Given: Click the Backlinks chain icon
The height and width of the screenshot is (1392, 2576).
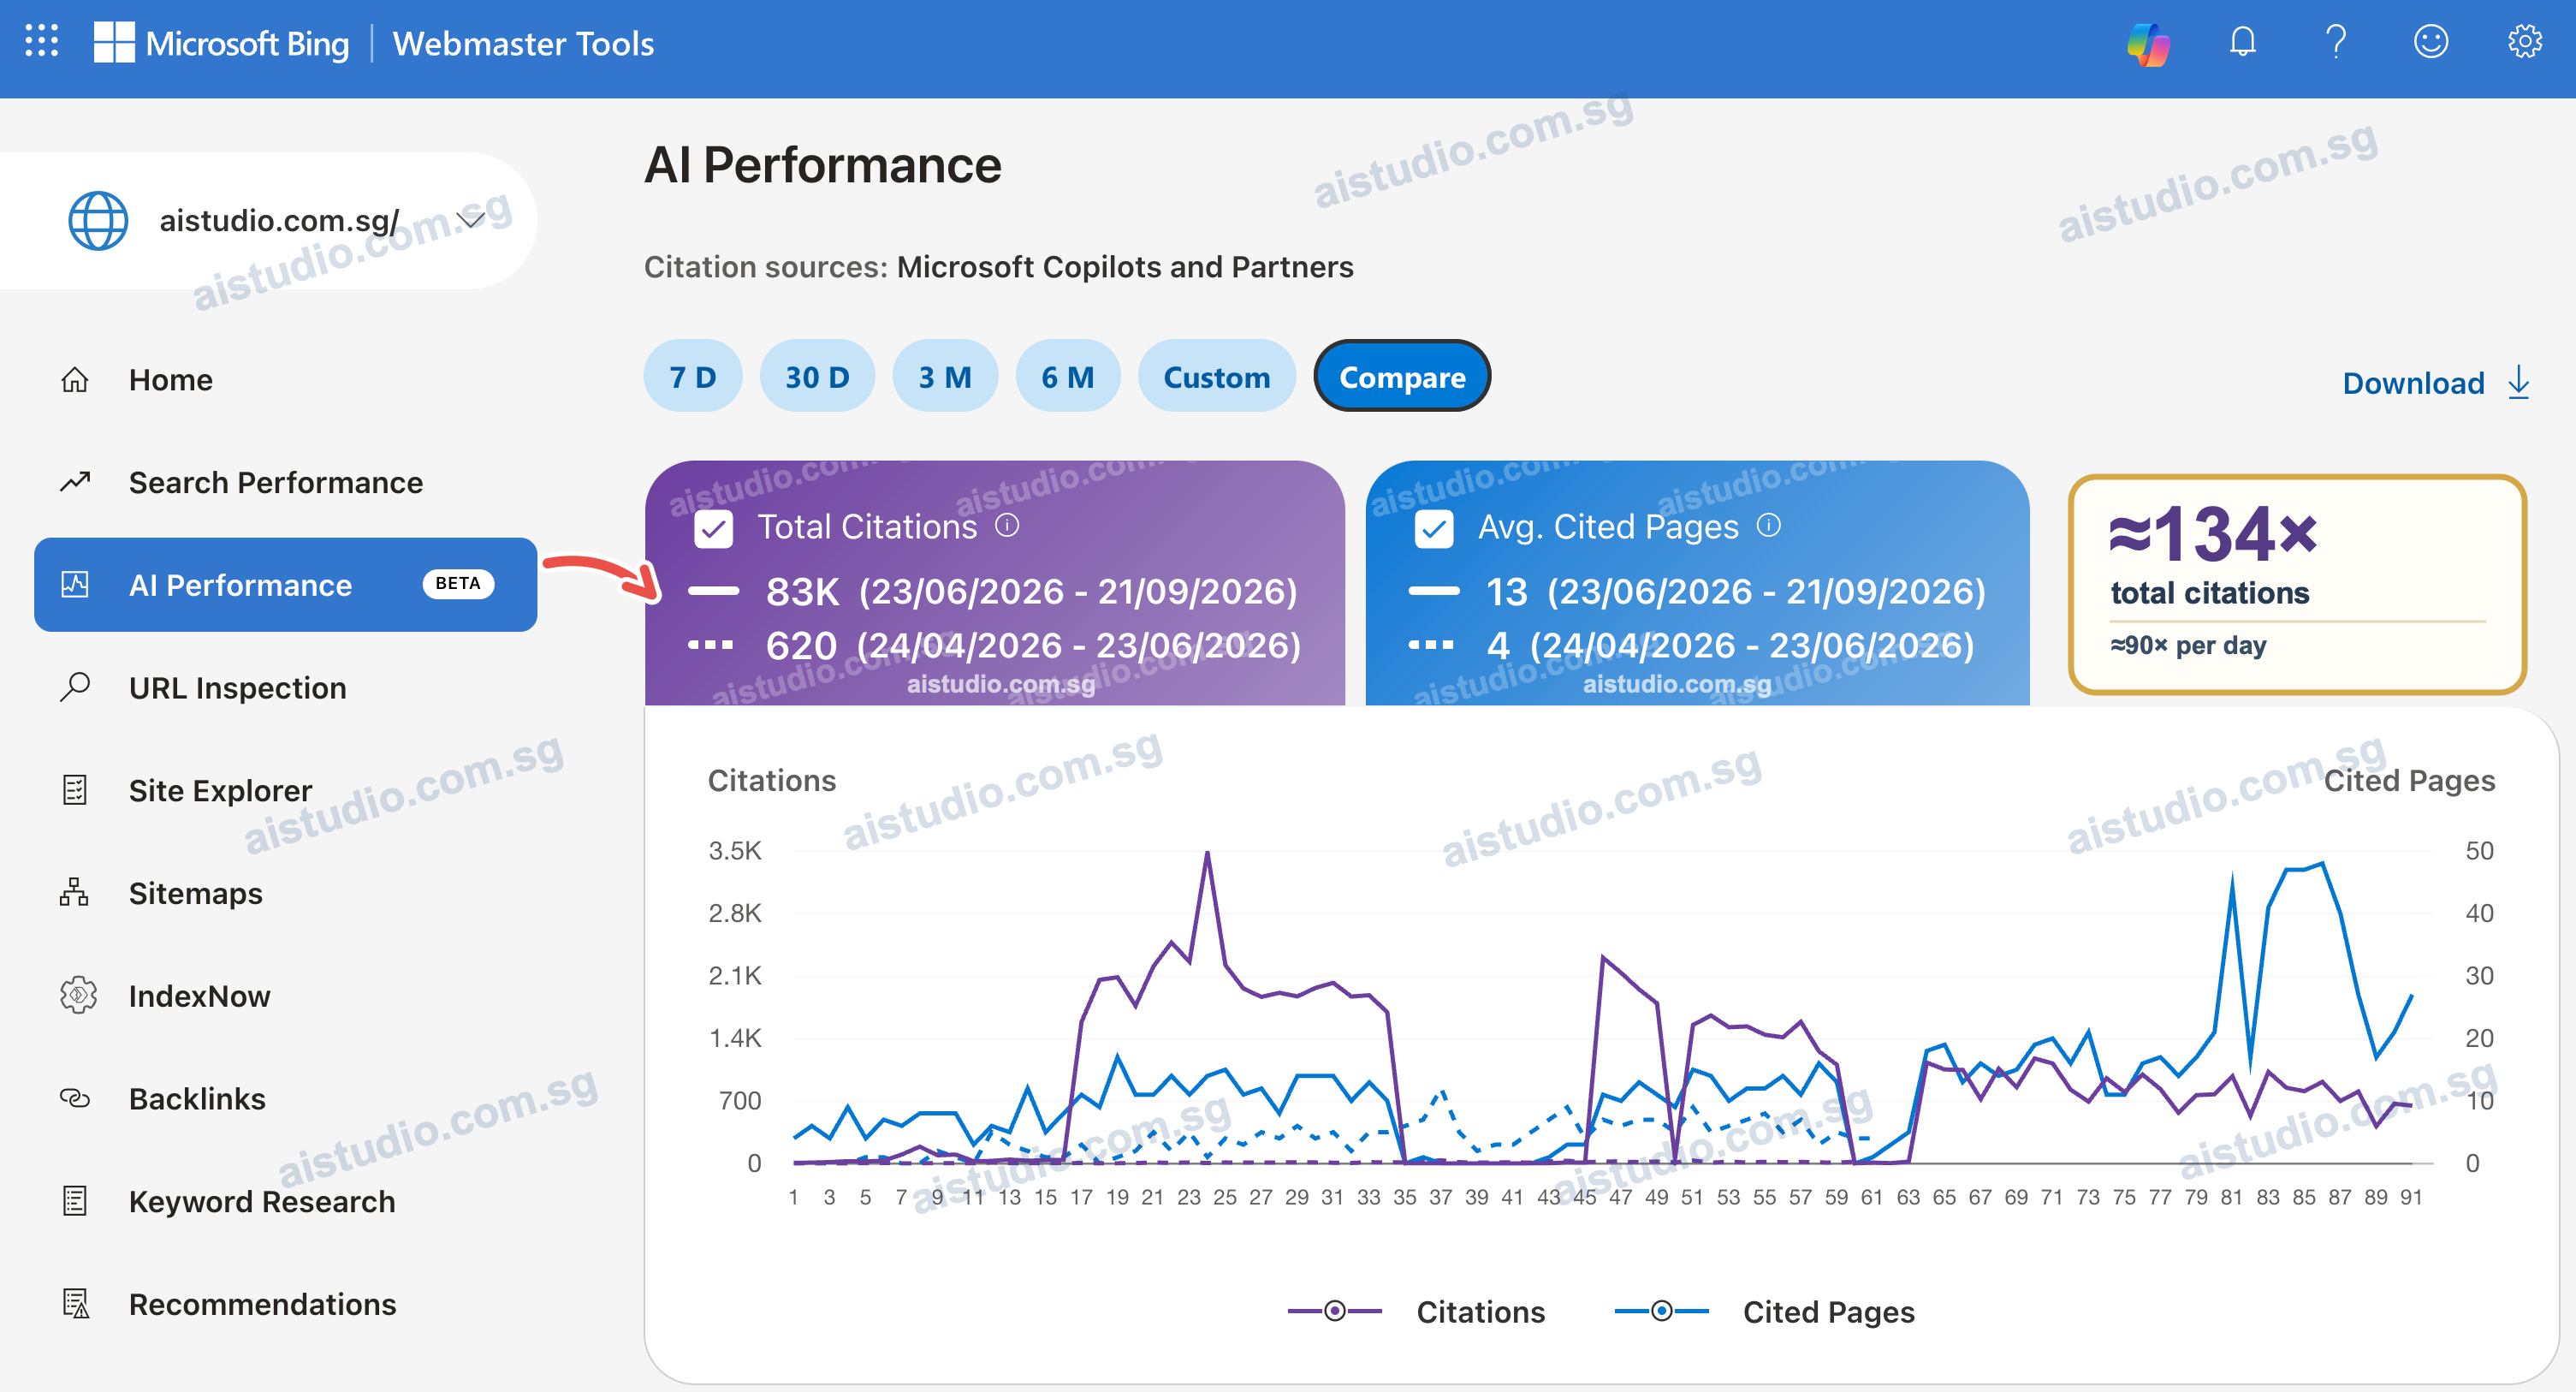Looking at the screenshot, I should pyautogui.click(x=75, y=1098).
